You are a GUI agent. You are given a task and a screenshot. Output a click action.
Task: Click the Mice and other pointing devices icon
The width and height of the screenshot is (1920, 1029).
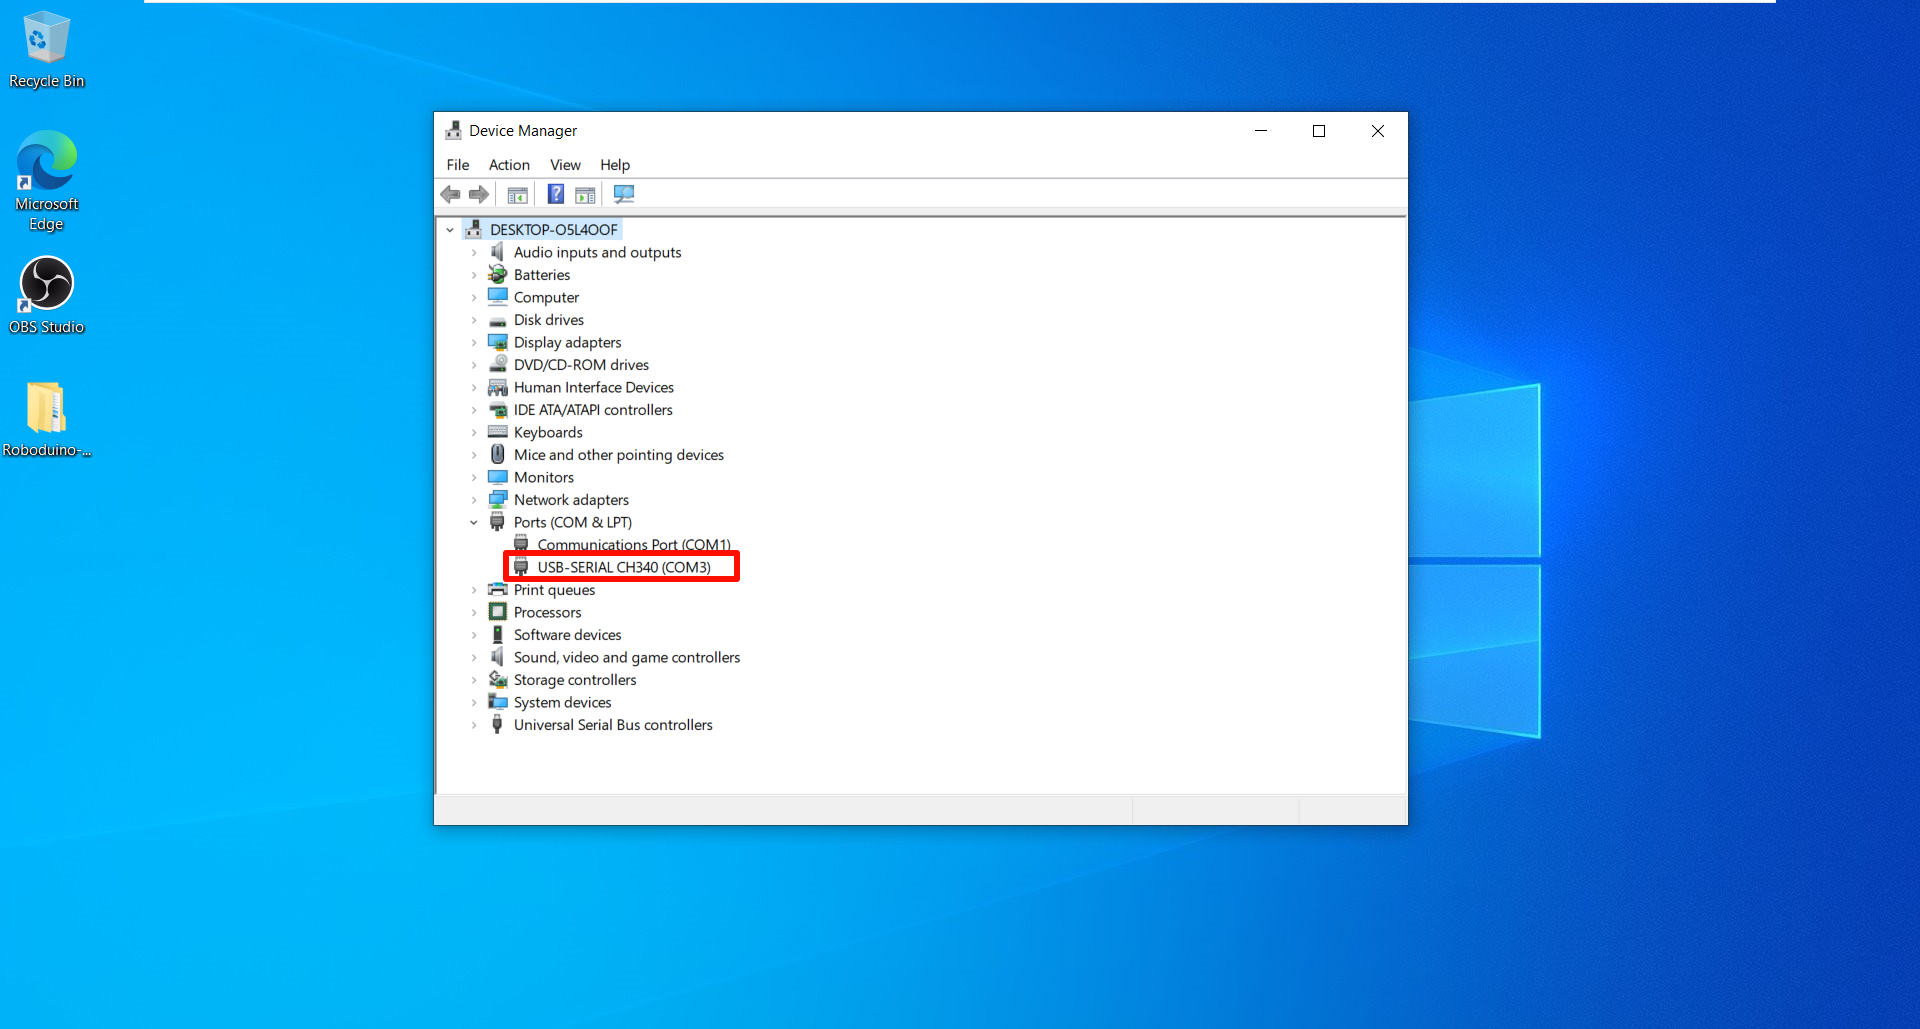click(497, 454)
